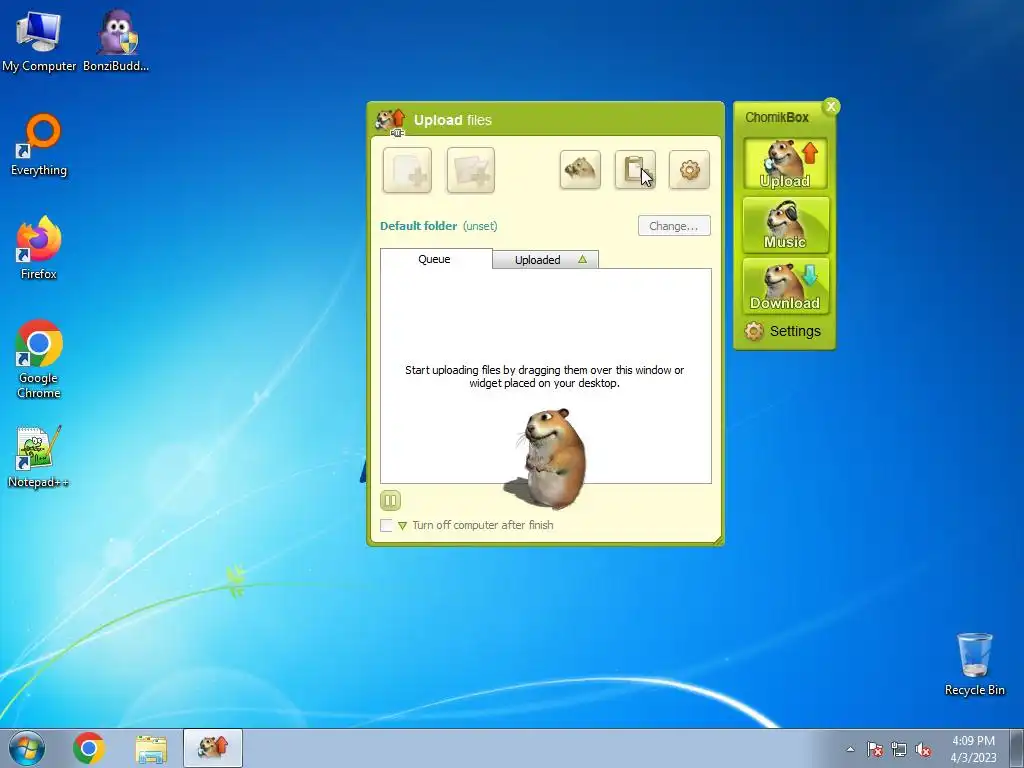Open upload settings gear in toolbar
1024x768 pixels.
[x=690, y=170]
